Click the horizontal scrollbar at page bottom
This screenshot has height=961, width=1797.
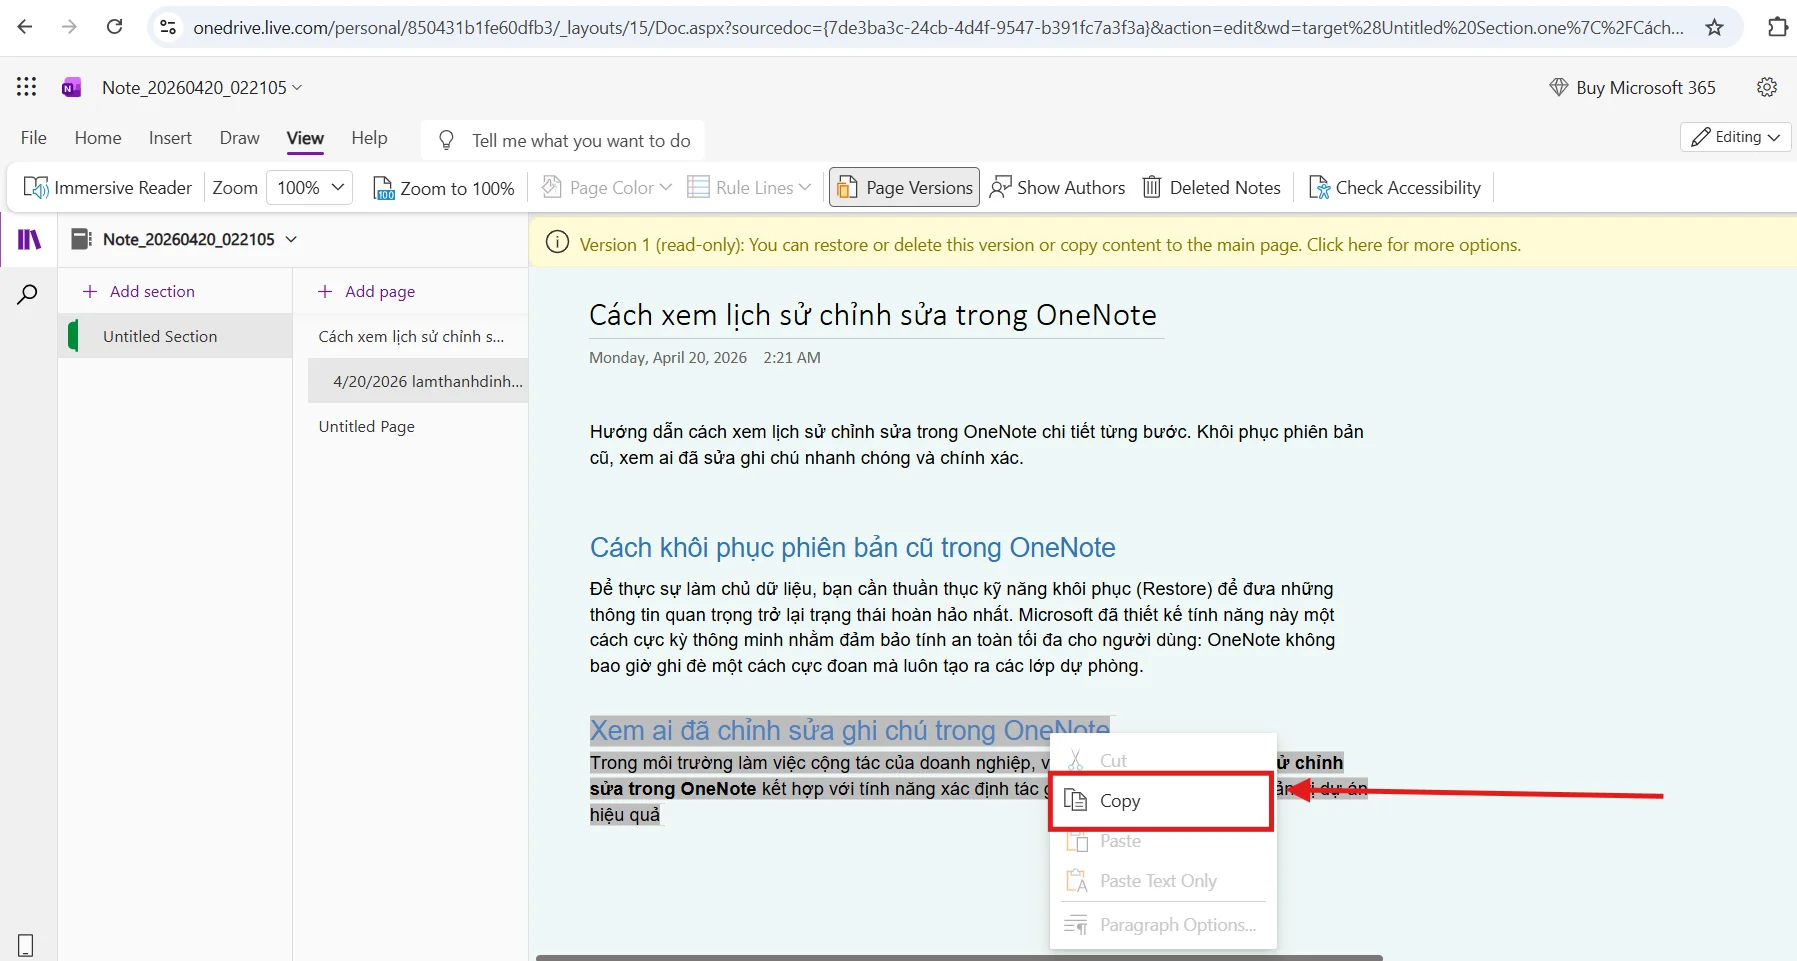click(x=959, y=957)
